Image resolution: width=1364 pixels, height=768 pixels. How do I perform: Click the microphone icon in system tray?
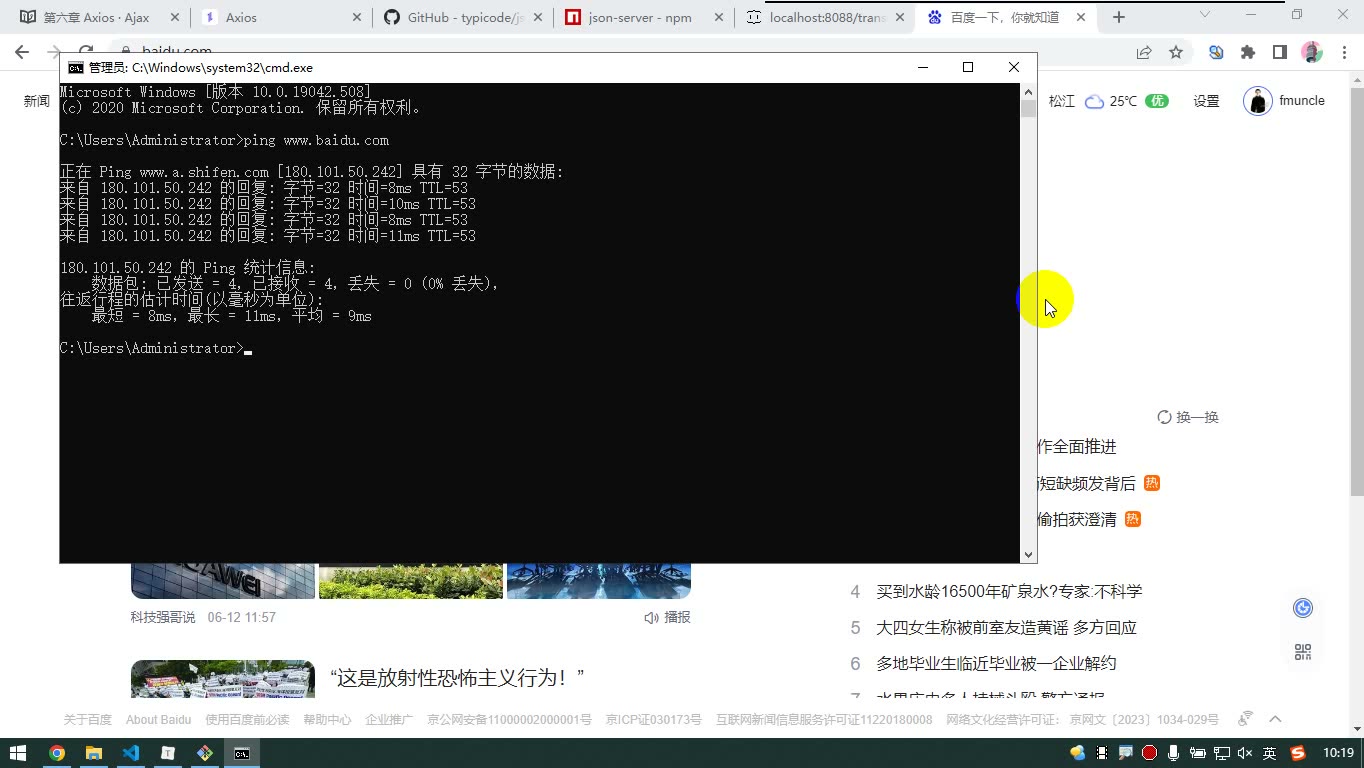tap(1173, 753)
